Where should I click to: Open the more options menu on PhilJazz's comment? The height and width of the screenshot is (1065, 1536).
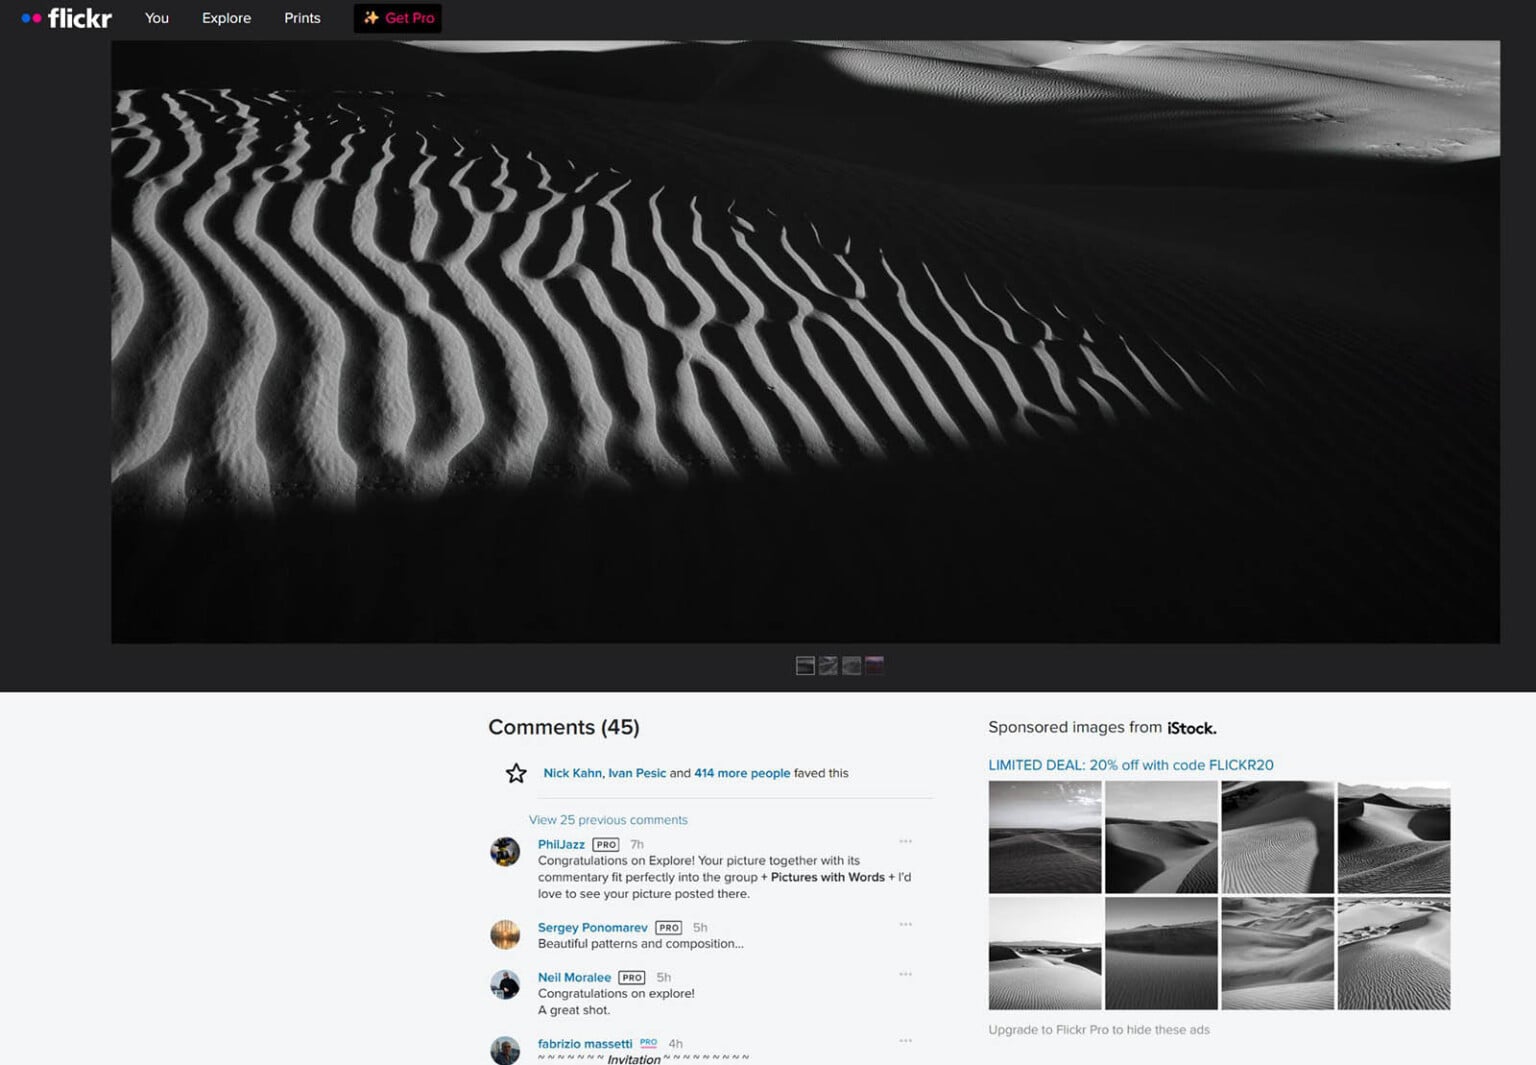[x=905, y=842]
